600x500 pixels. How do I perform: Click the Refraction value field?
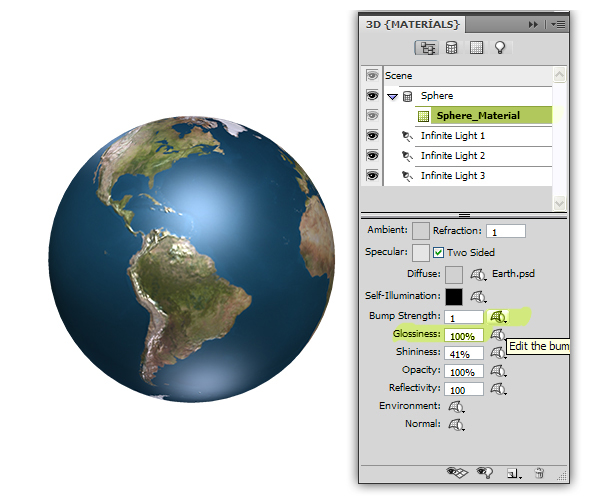506,231
